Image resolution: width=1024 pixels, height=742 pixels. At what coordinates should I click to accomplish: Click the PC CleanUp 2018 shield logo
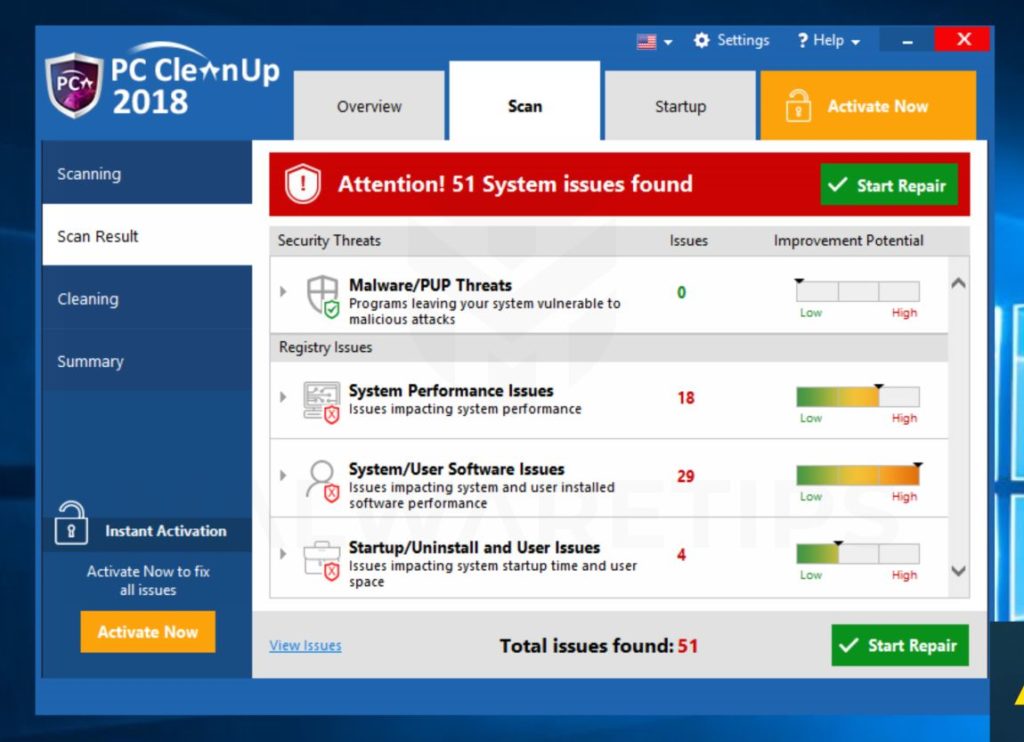74,83
